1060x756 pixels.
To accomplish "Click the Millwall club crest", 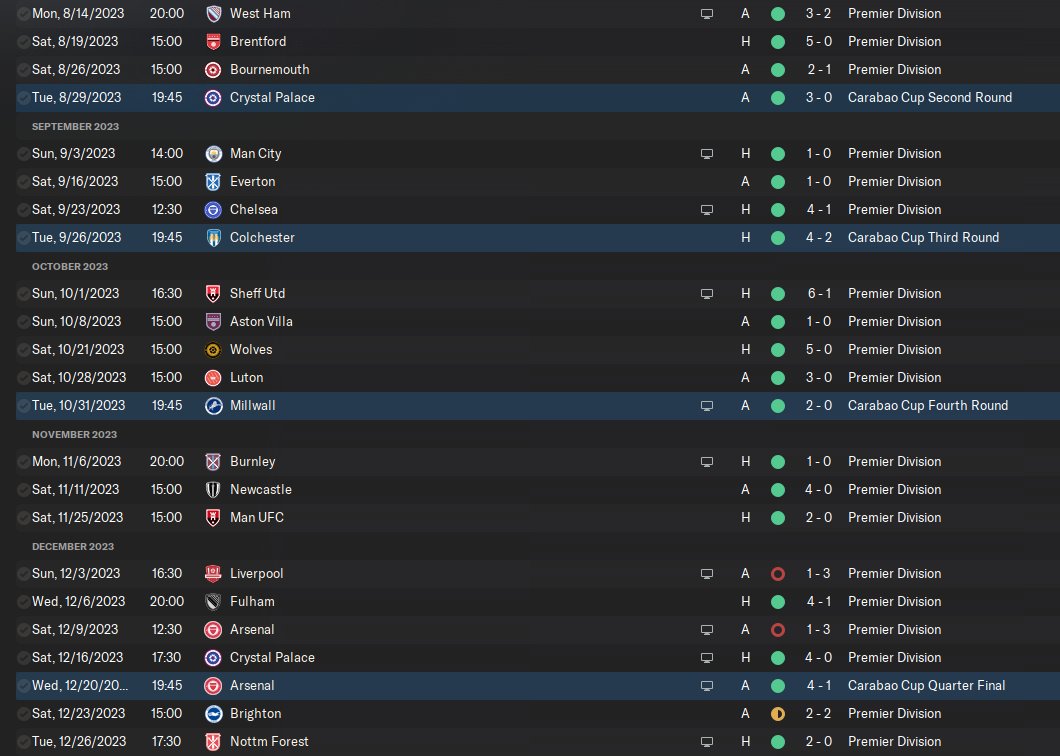I will point(213,406).
